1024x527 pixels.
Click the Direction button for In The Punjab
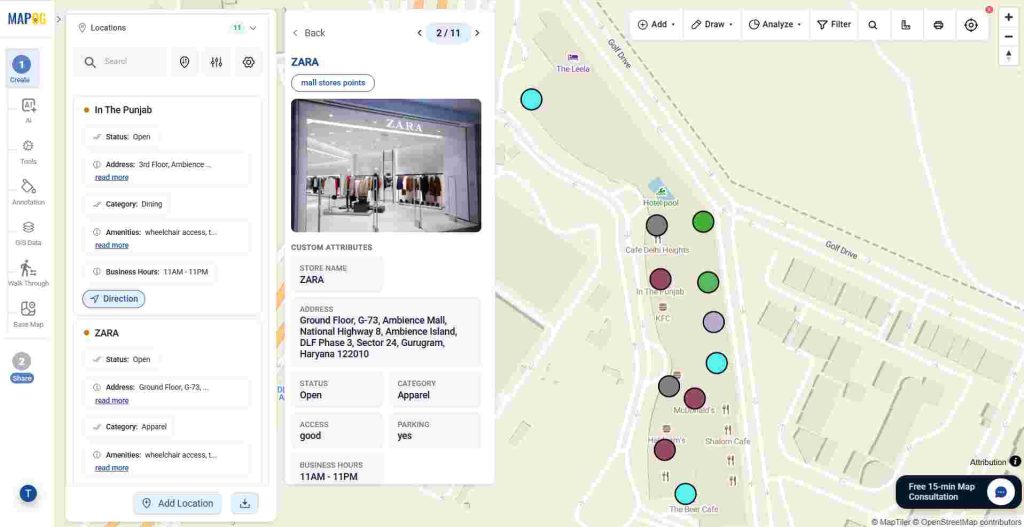tap(114, 298)
